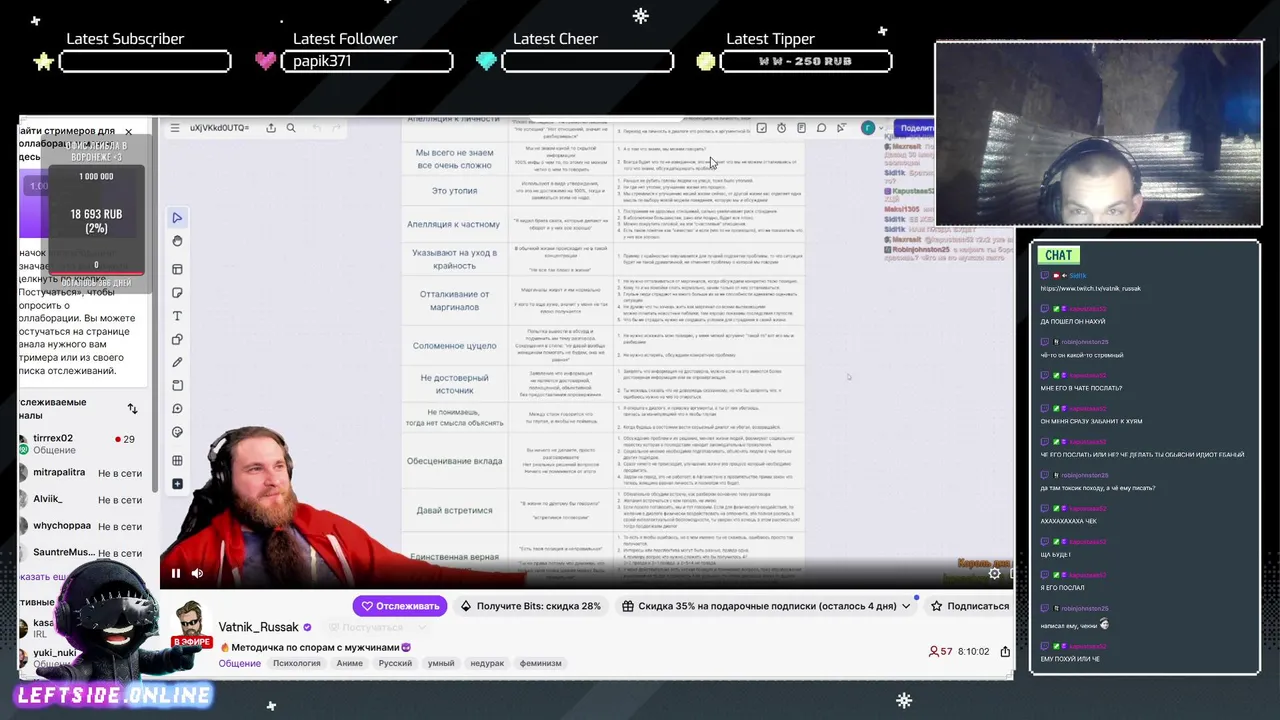Click the Это утопия table row heading
The image size is (1280, 720).
click(x=455, y=190)
